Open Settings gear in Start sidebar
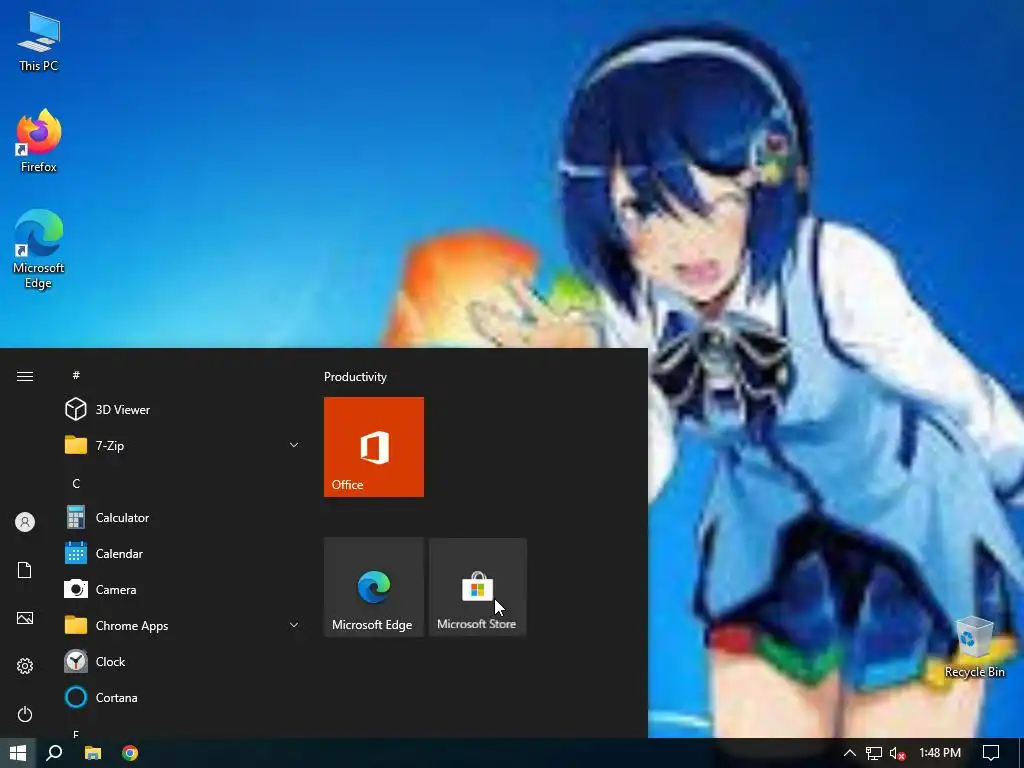Image resolution: width=1024 pixels, height=768 pixels. point(25,666)
